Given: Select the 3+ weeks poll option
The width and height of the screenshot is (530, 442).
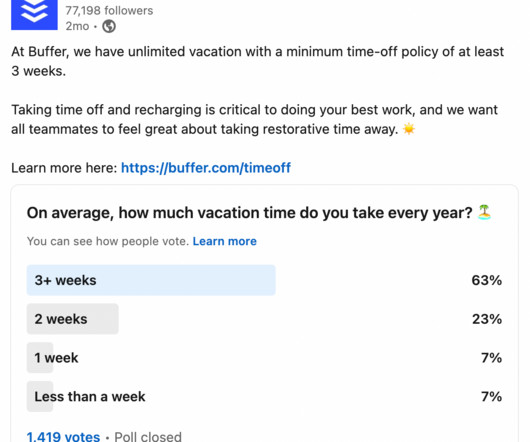Looking at the screenshot, I should [264, 280].
